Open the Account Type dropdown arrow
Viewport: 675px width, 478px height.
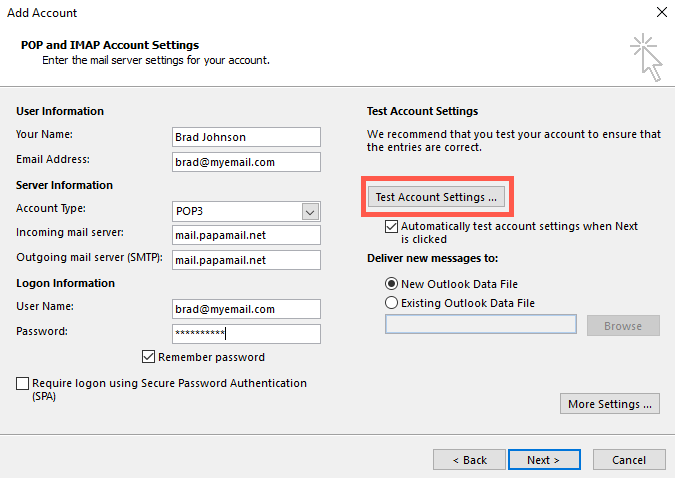click(310, 211)
